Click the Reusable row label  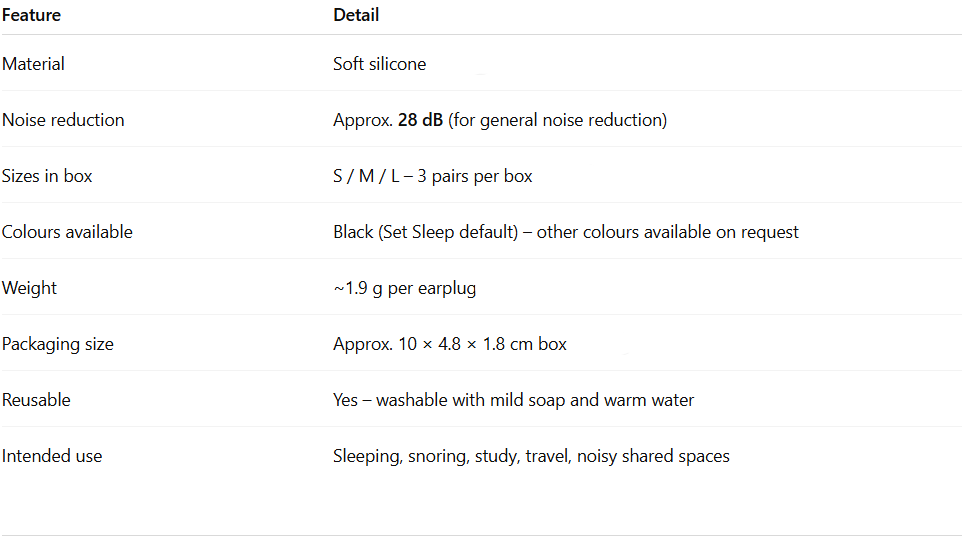pyautogui.click(x=36, y=400)
